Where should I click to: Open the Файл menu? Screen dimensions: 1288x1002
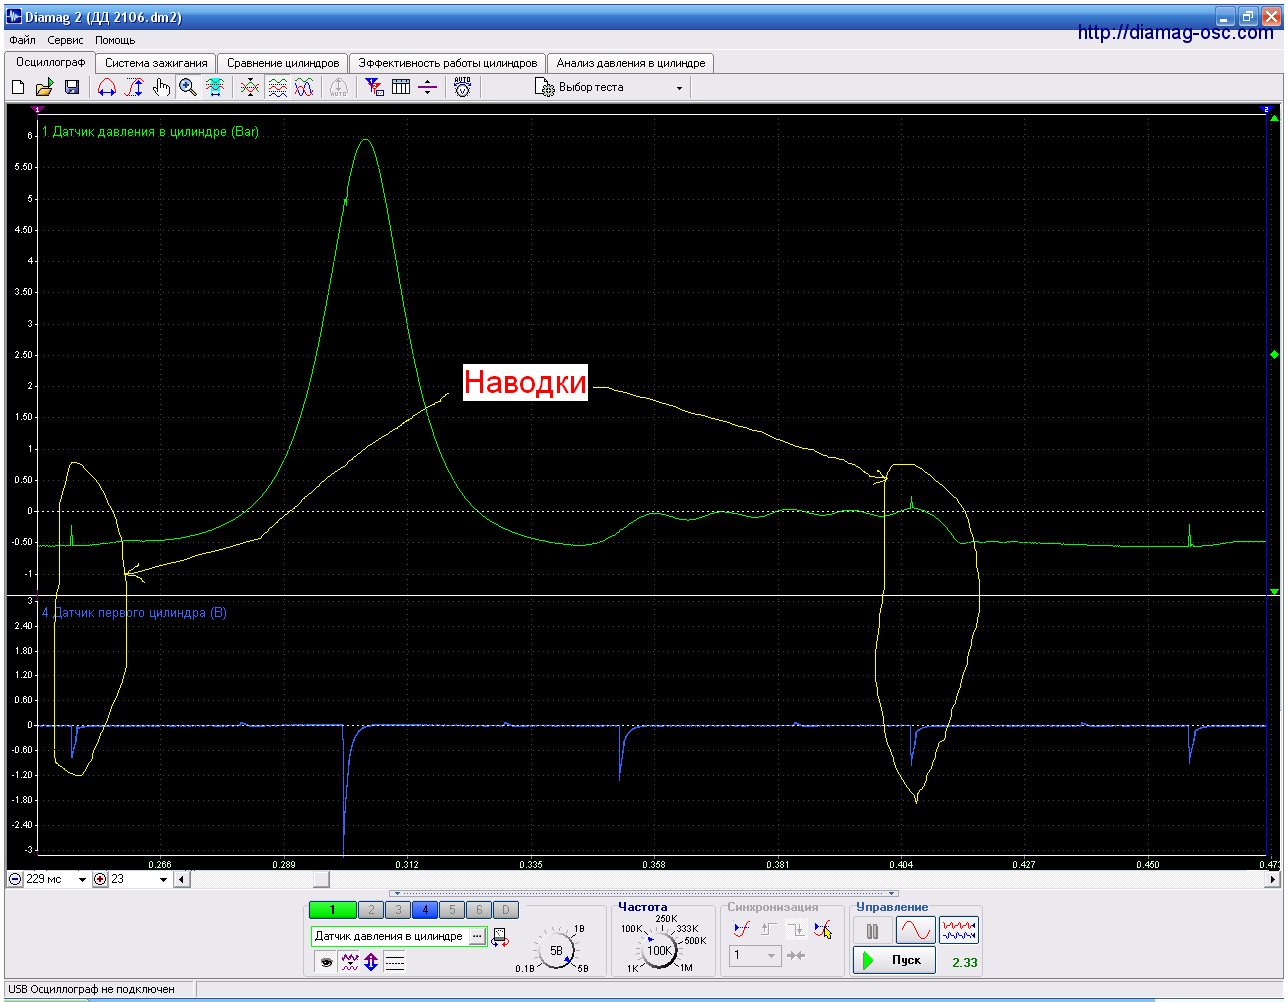pos(22,41)
